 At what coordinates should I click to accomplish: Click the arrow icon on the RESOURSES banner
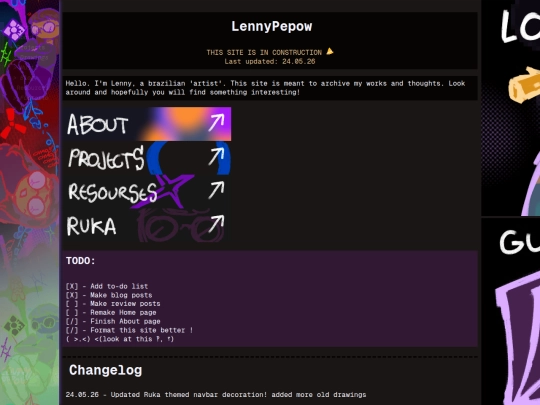[216, 190]
